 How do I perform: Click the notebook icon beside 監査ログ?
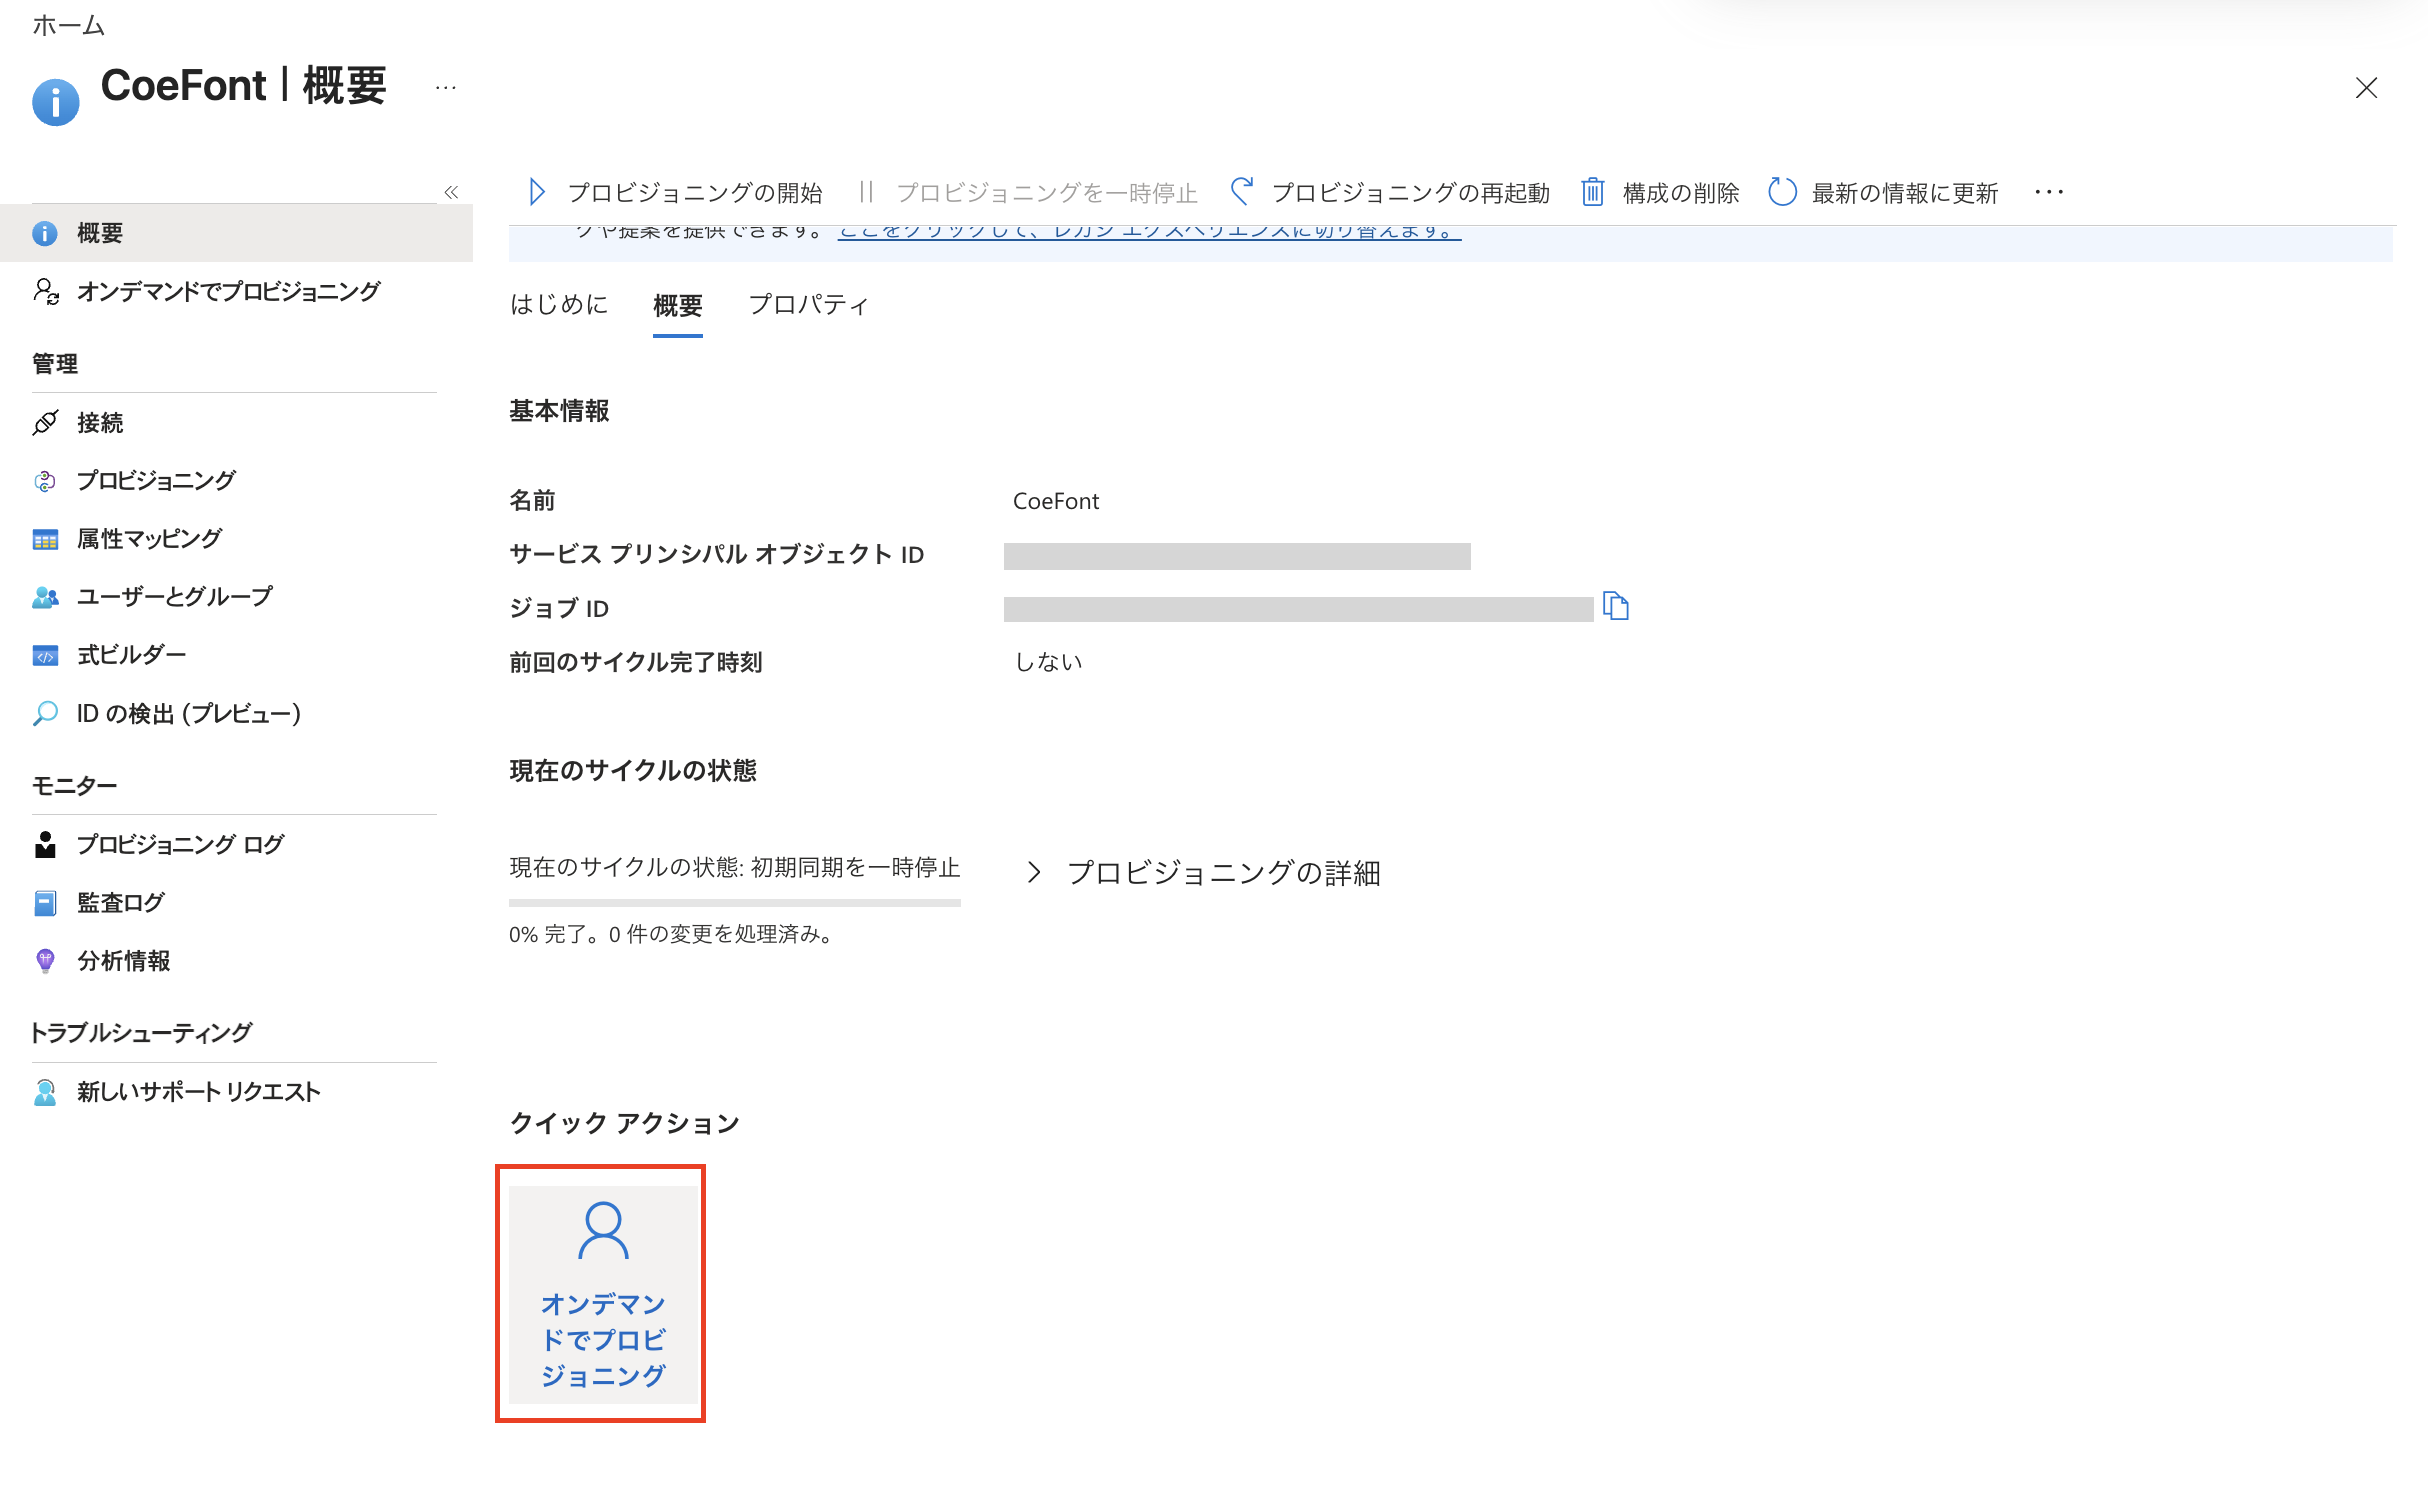coord(45,903)
